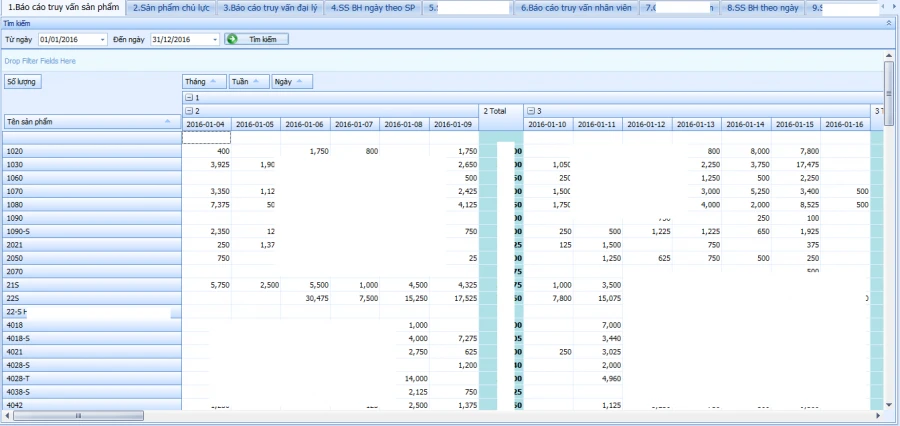Select column header 2016-01-07
900x426 pixels.
(355, 124)
